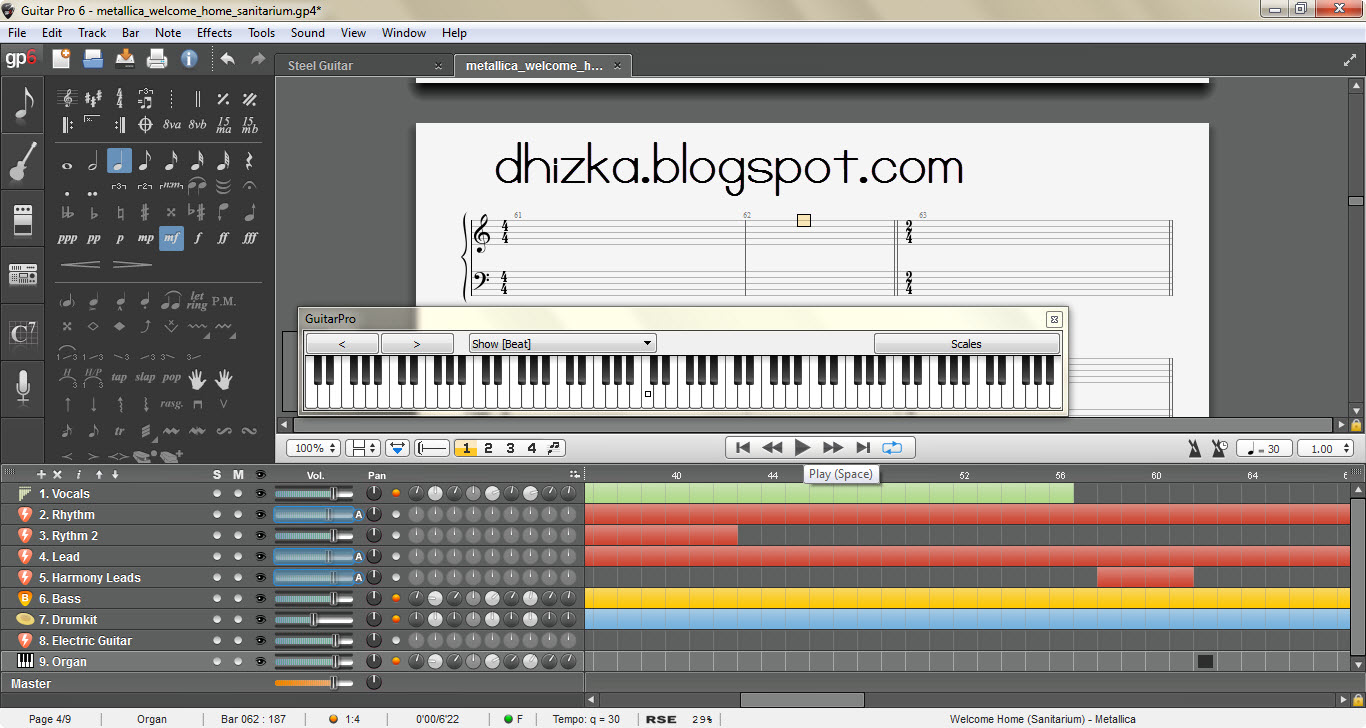Open the page layout view selector
This screenshot has width=1366, height=728.
pos(362,448)
